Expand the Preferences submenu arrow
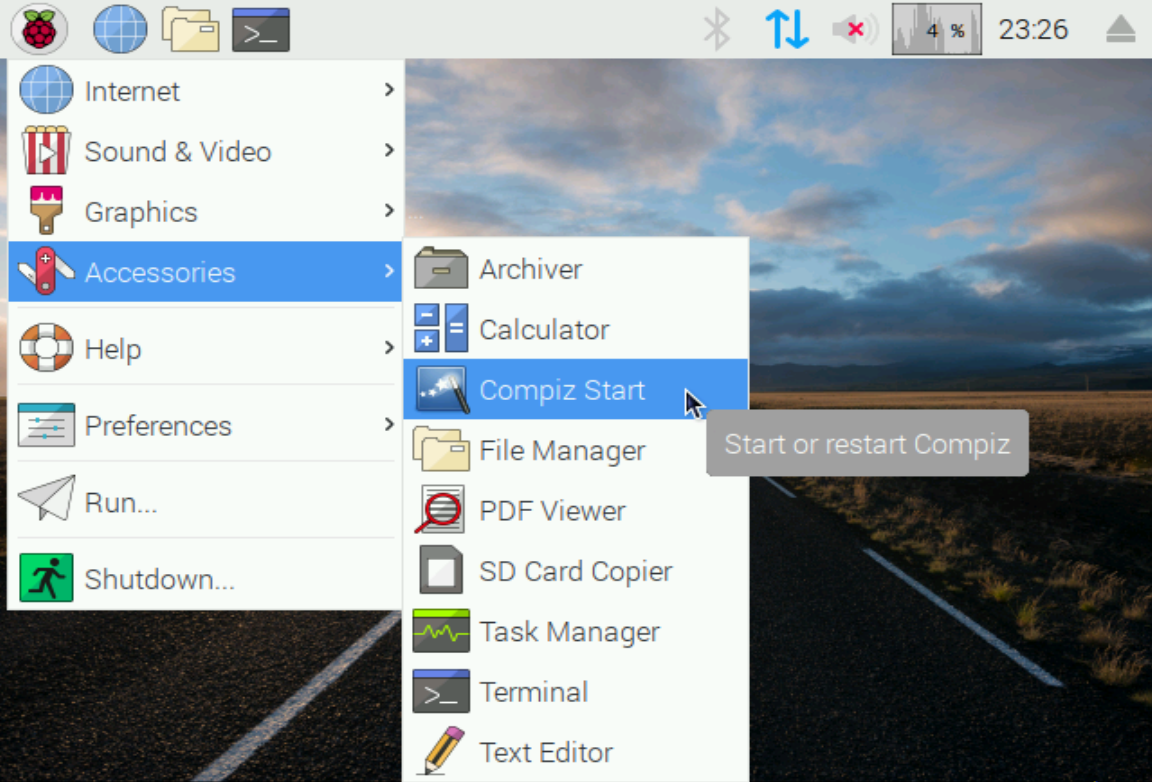The height and width of the screenshot is (782, 1152). (x=389, y=424)
